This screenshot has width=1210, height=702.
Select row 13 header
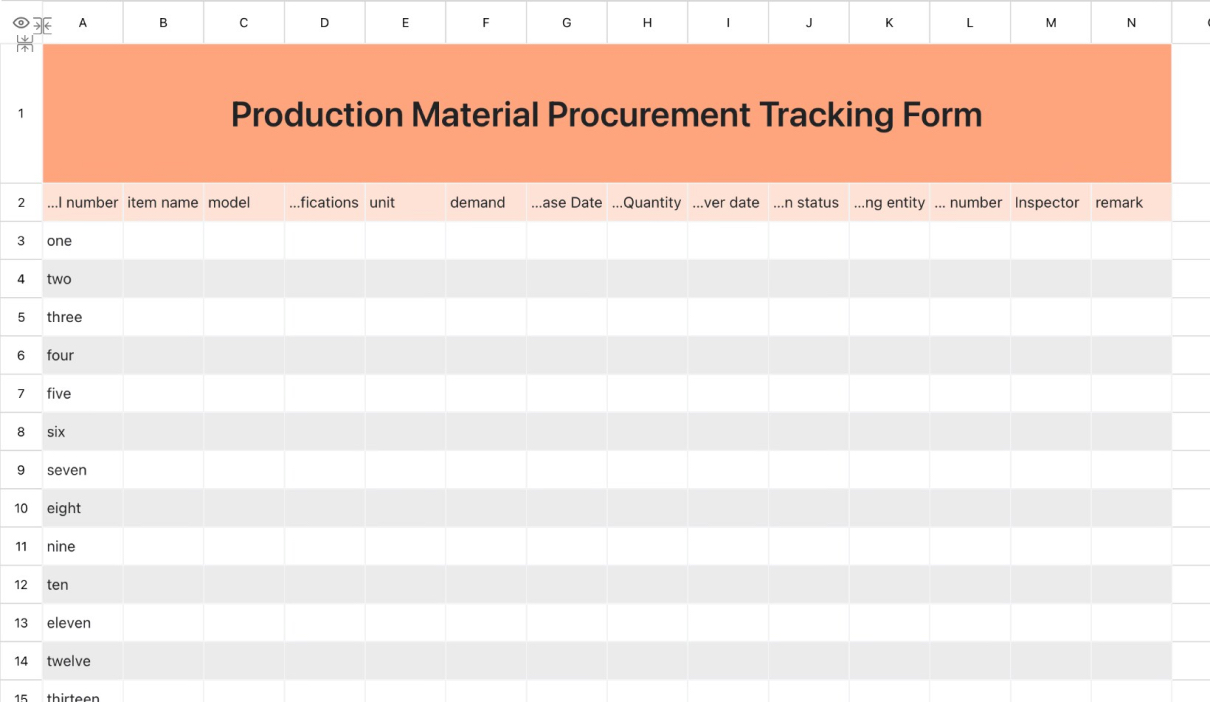[x=21, y=623]
